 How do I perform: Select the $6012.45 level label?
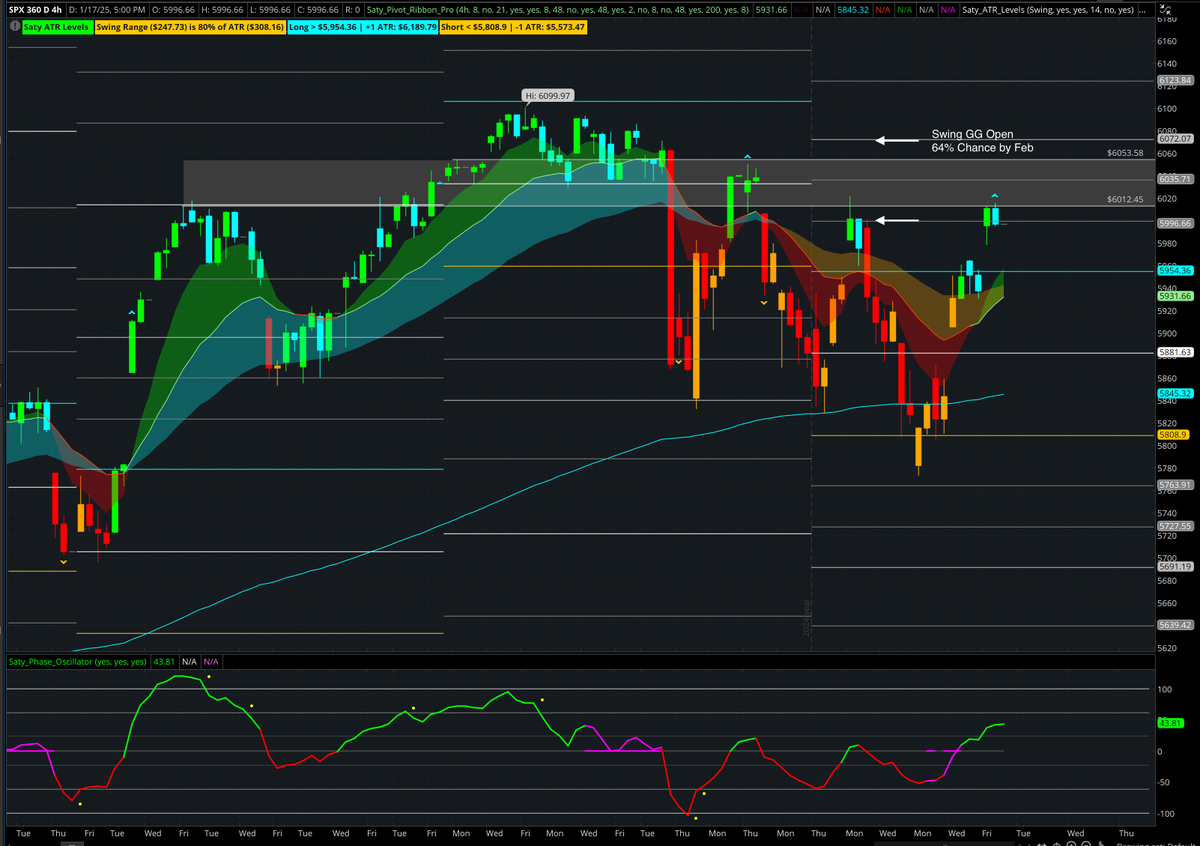pos(1125,199)
